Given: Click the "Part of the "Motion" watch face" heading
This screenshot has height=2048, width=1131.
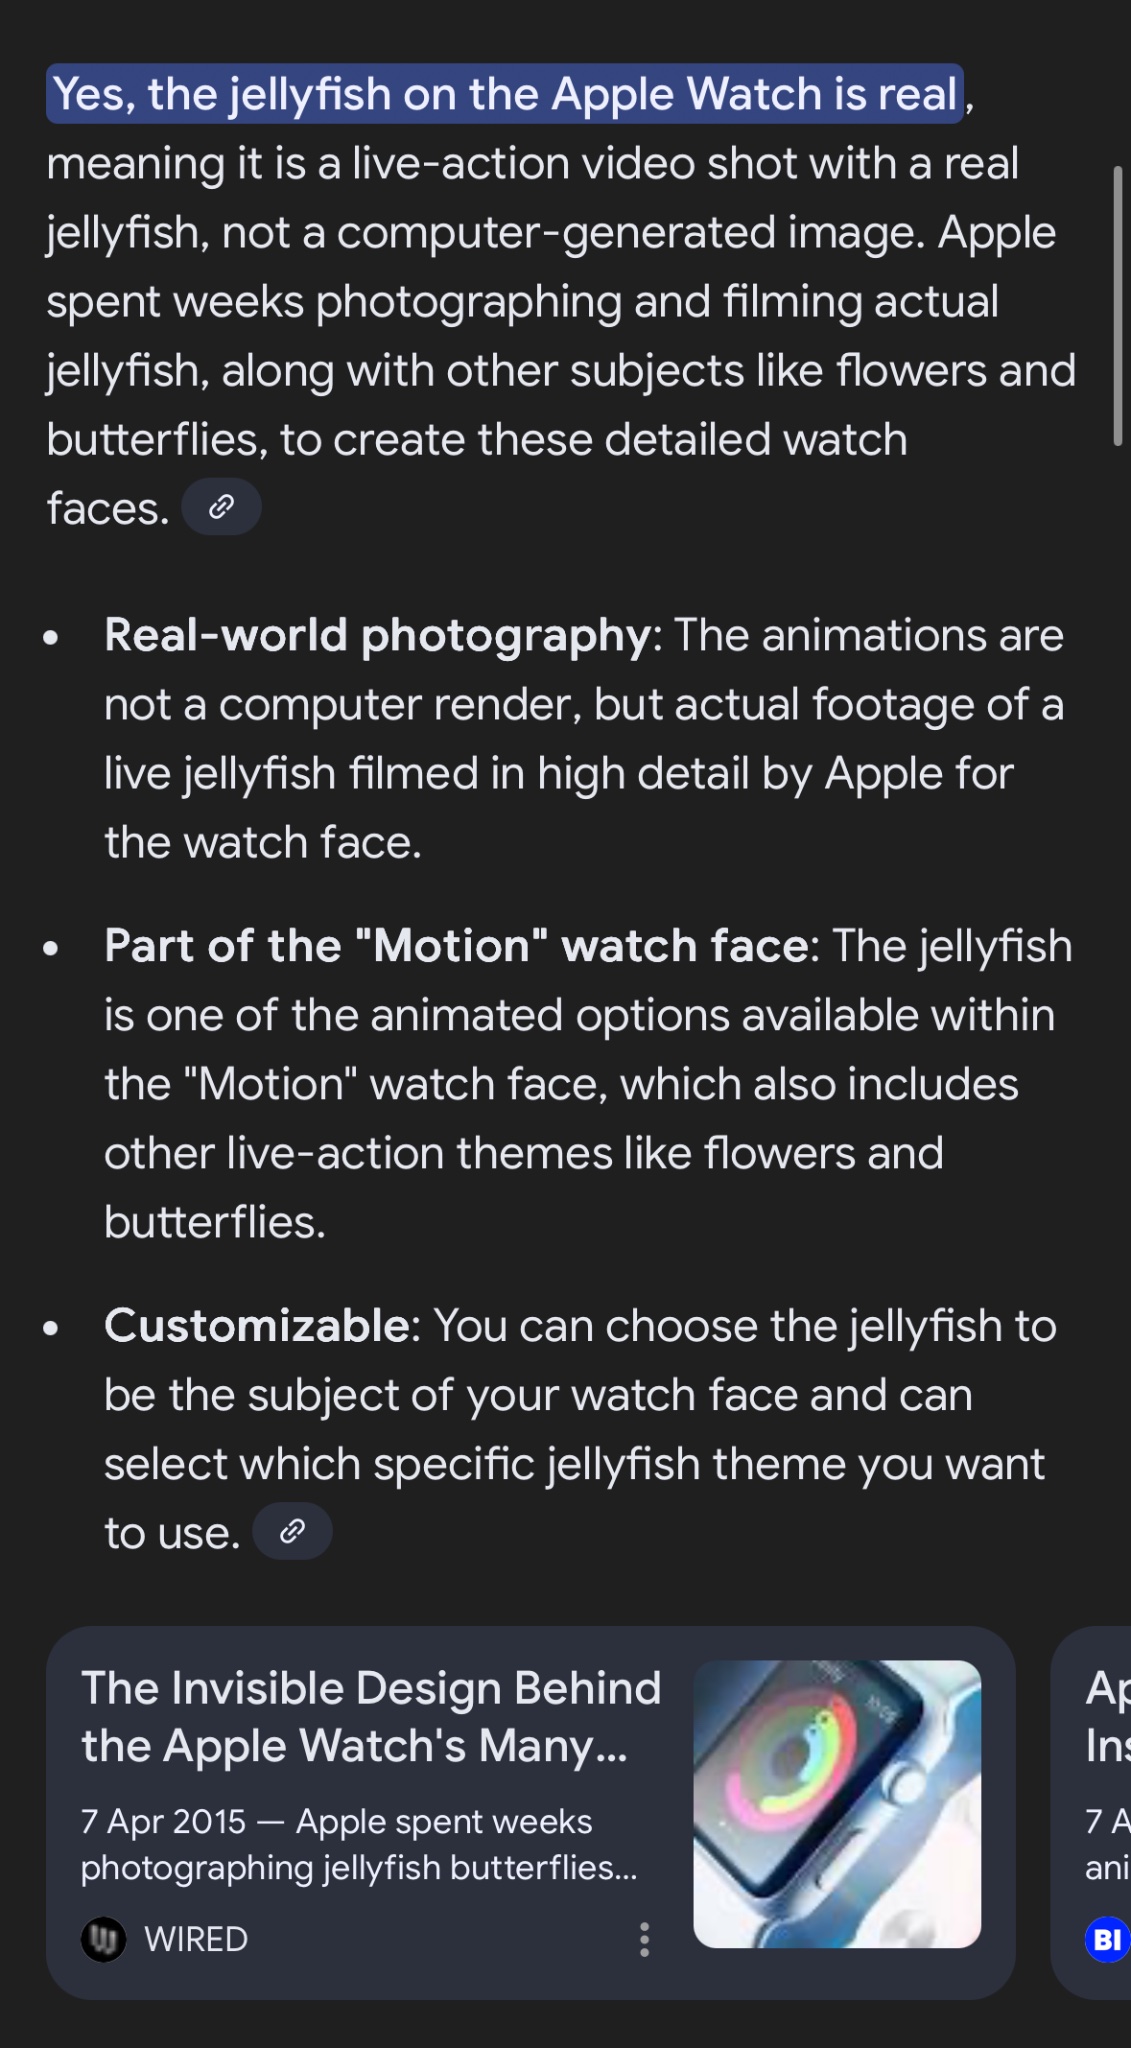Looking at the screenshot, I should coord(456,946).
